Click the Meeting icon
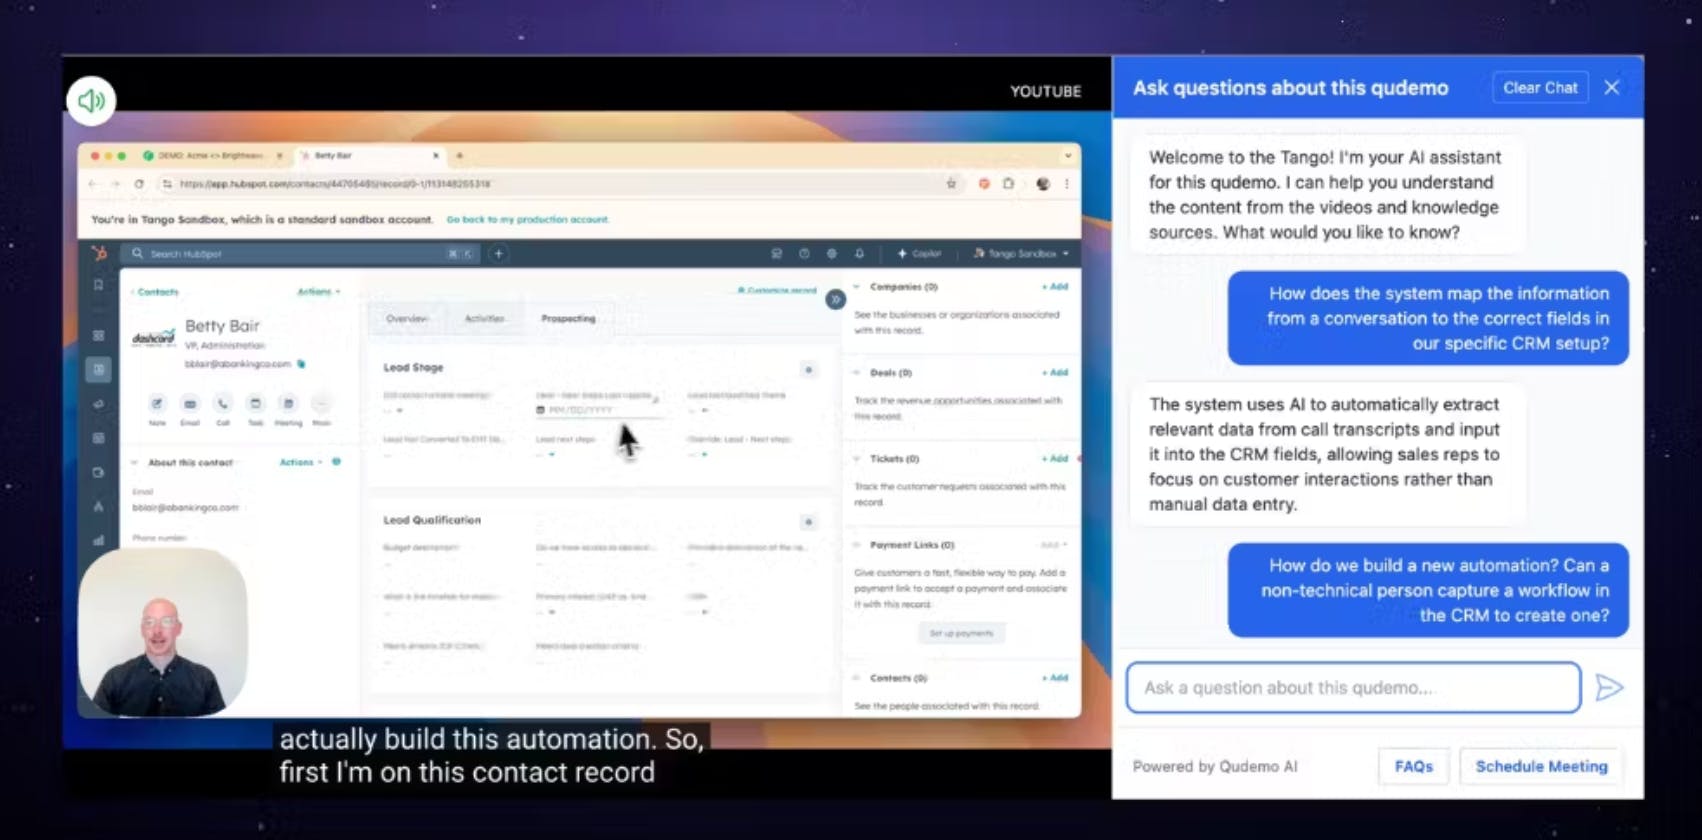The width and height of the screenshot is (1702, 840). (x=288, y=404)
